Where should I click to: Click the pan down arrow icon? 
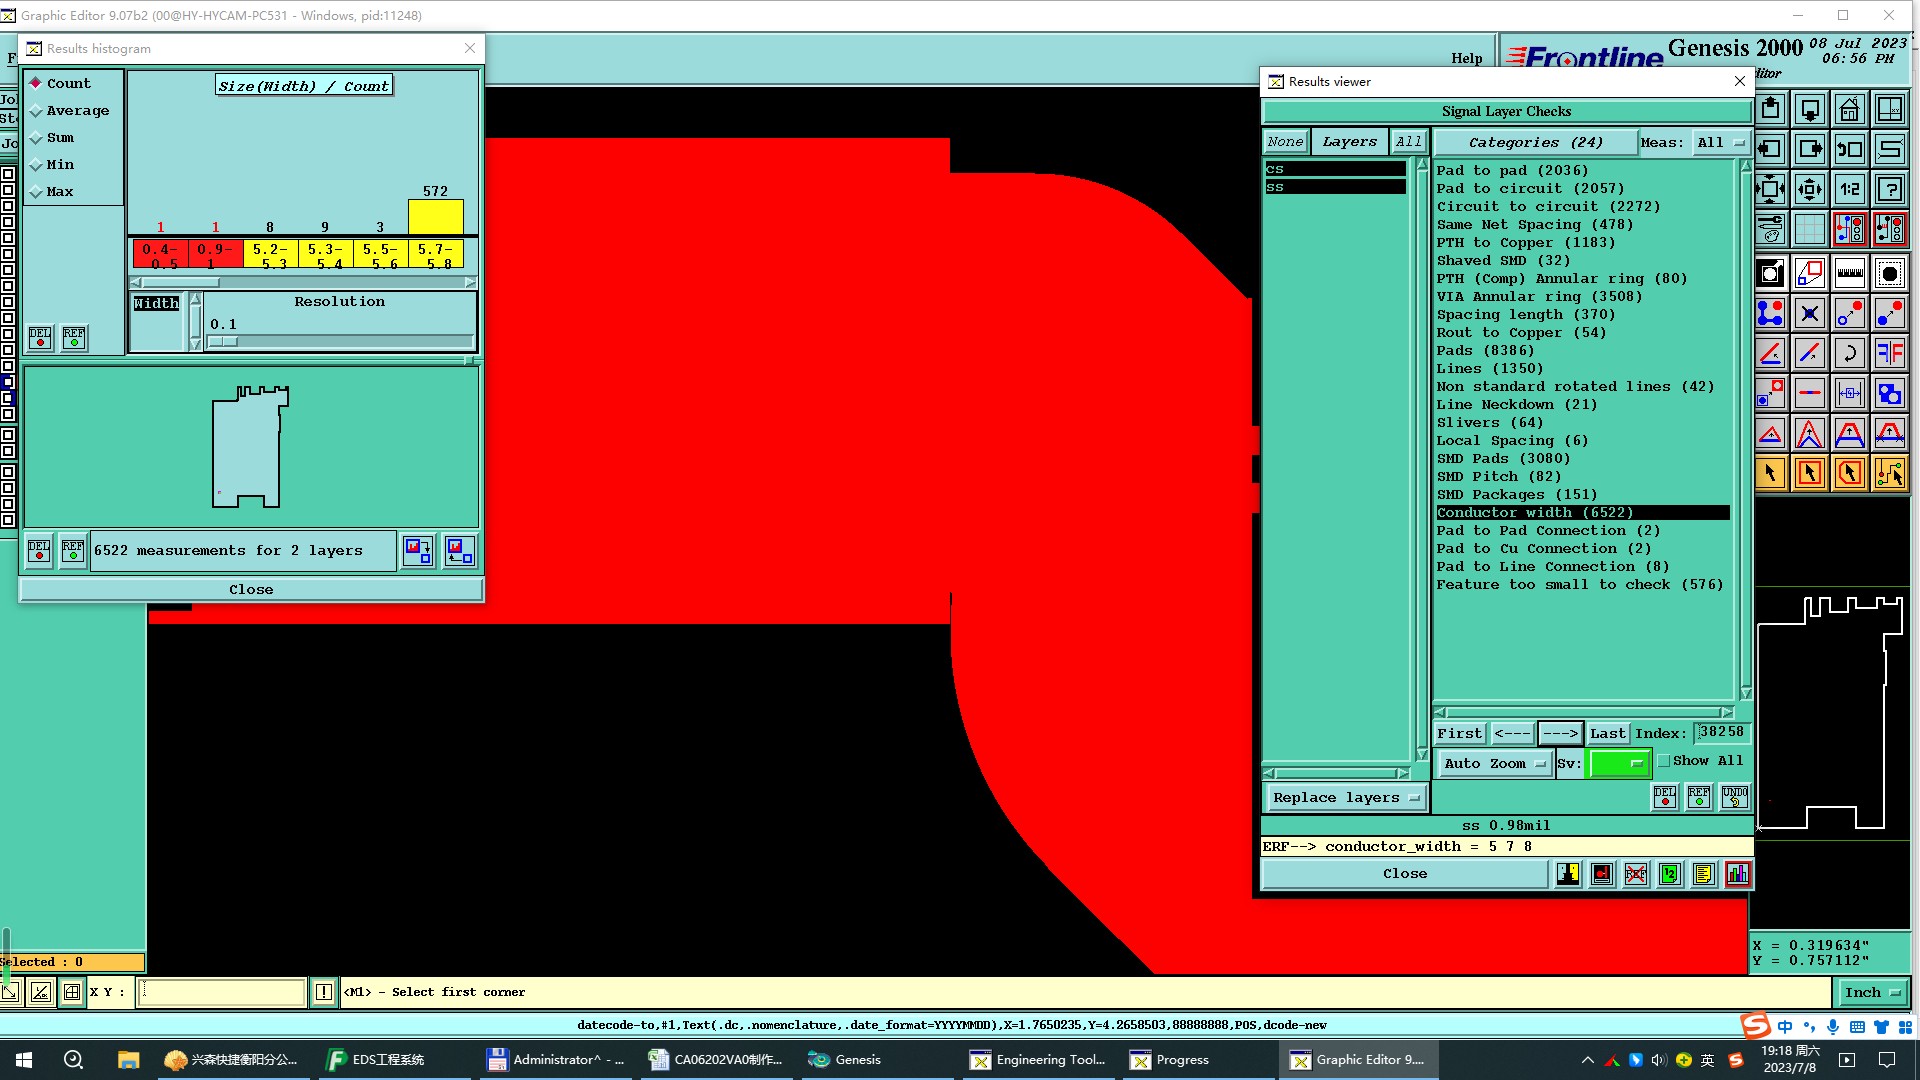click(x=1810, y=109)
